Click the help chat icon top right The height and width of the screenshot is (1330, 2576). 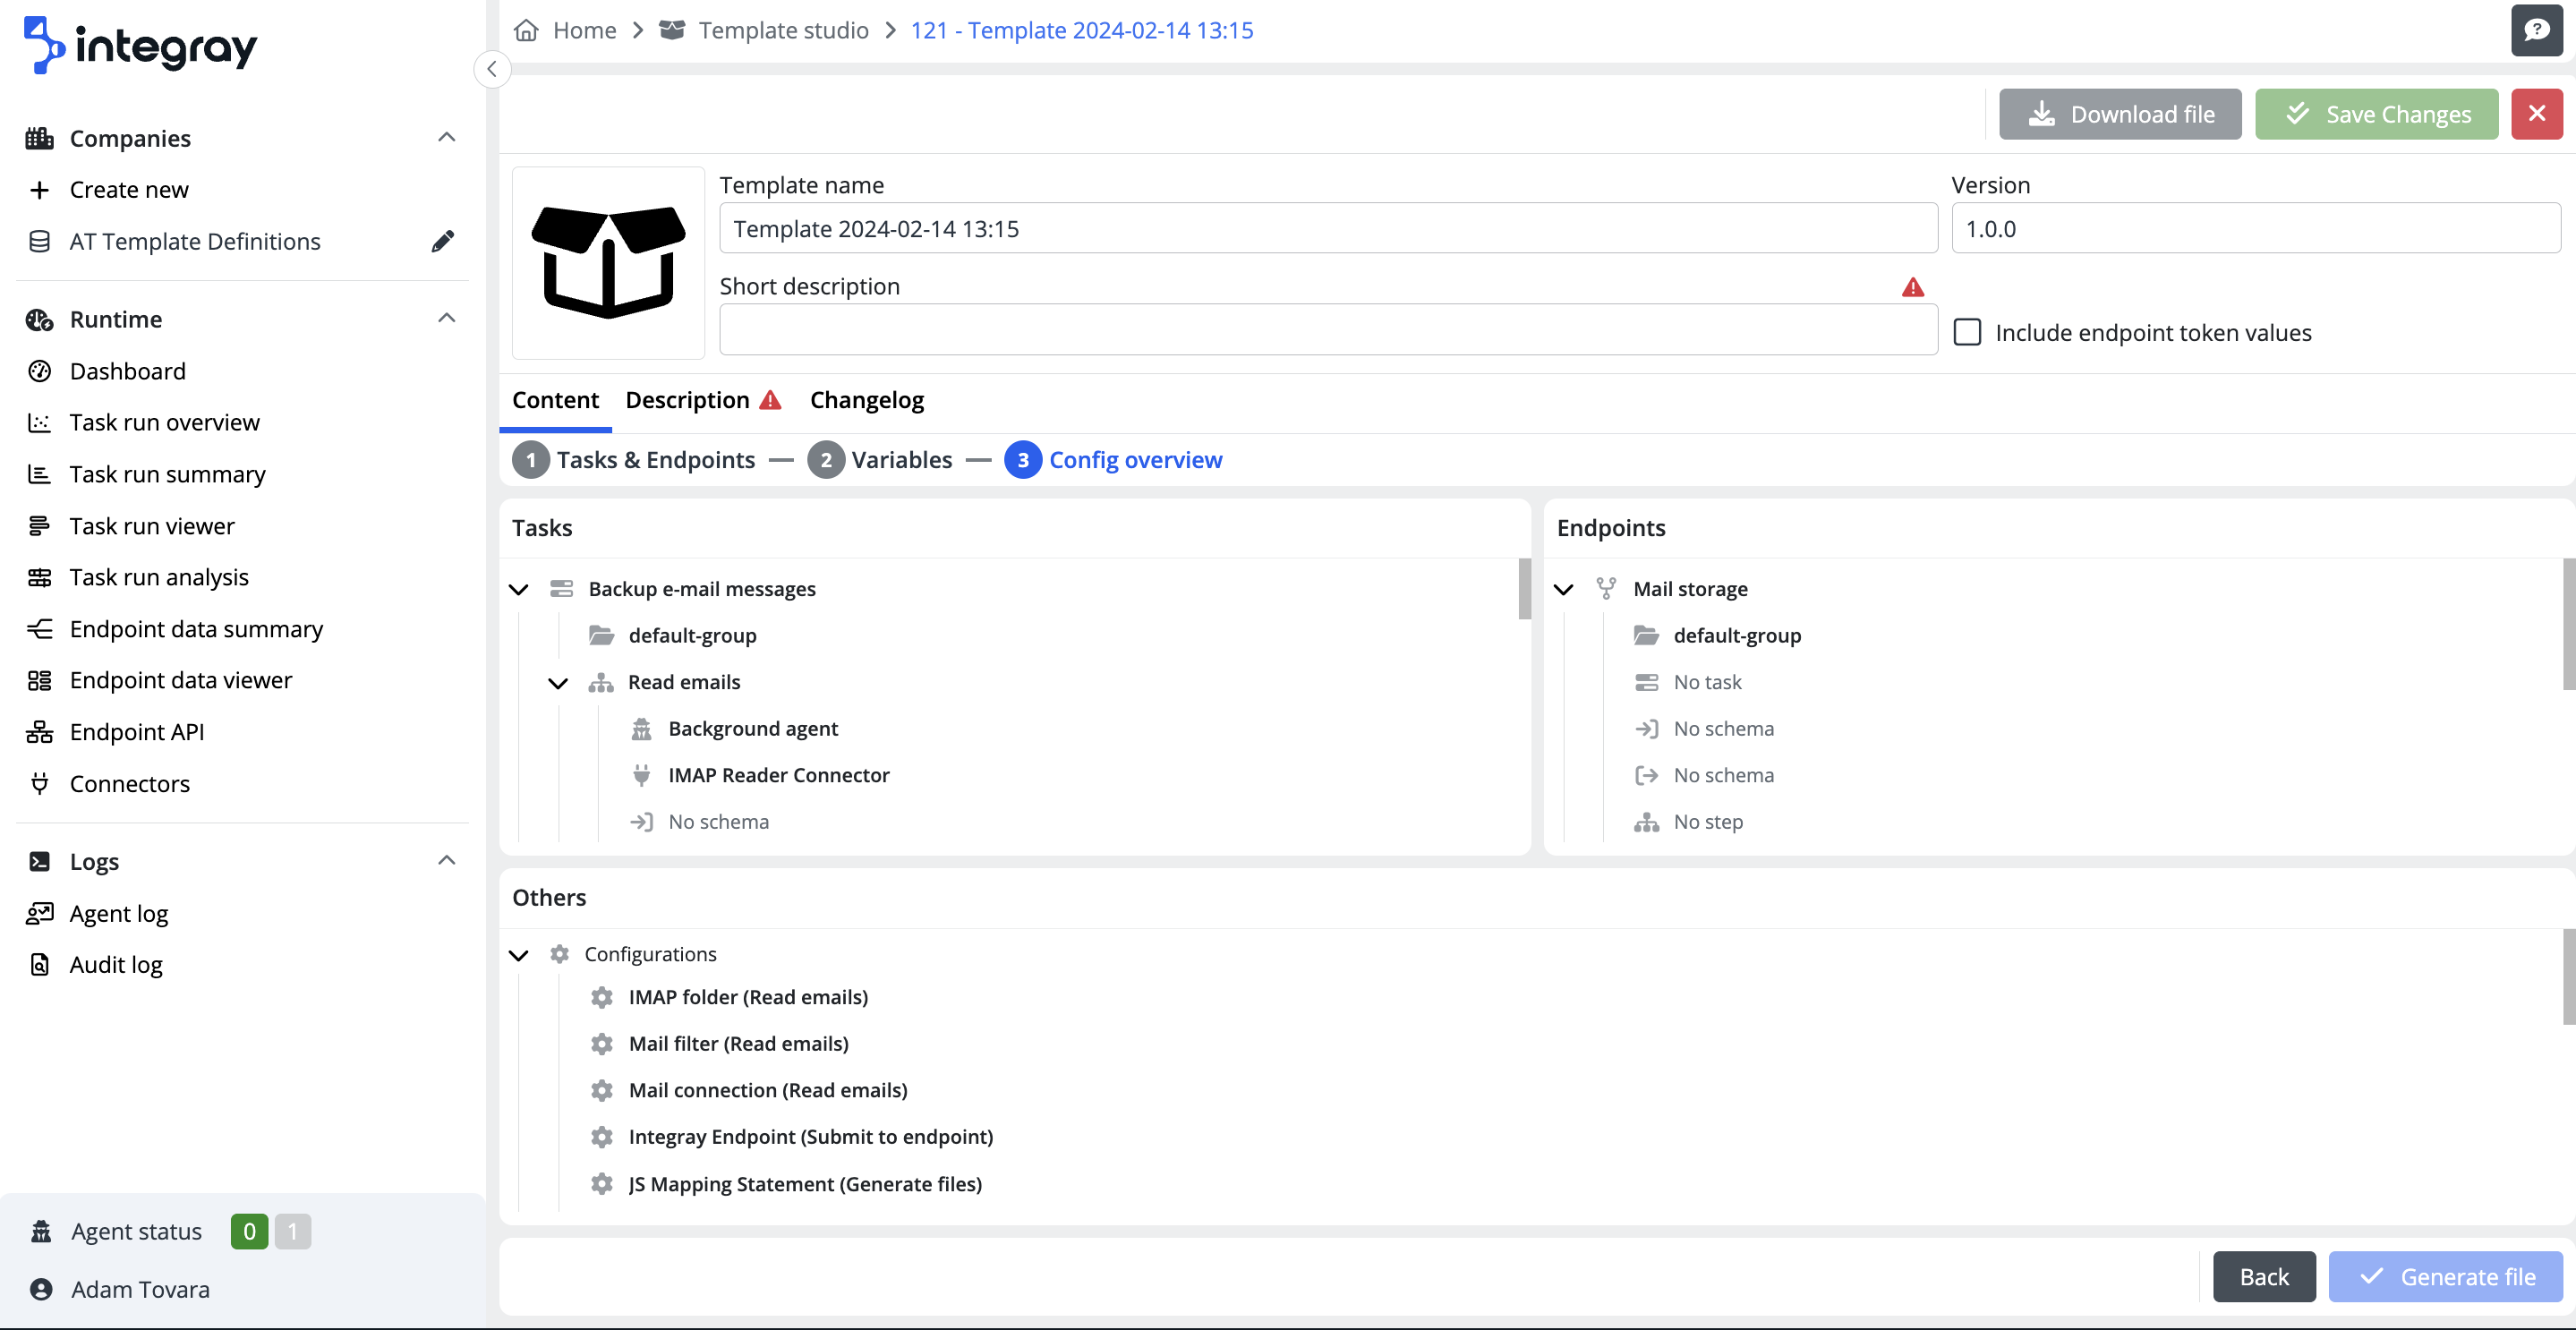[x=2536, y=30]
